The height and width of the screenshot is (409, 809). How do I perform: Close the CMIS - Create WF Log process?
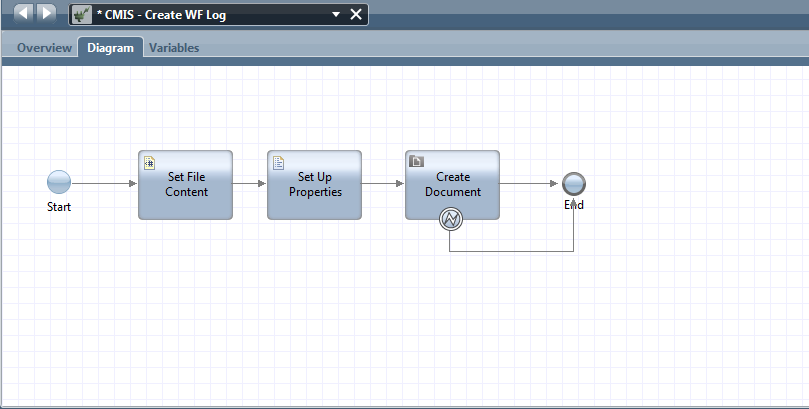click(356, 14)
